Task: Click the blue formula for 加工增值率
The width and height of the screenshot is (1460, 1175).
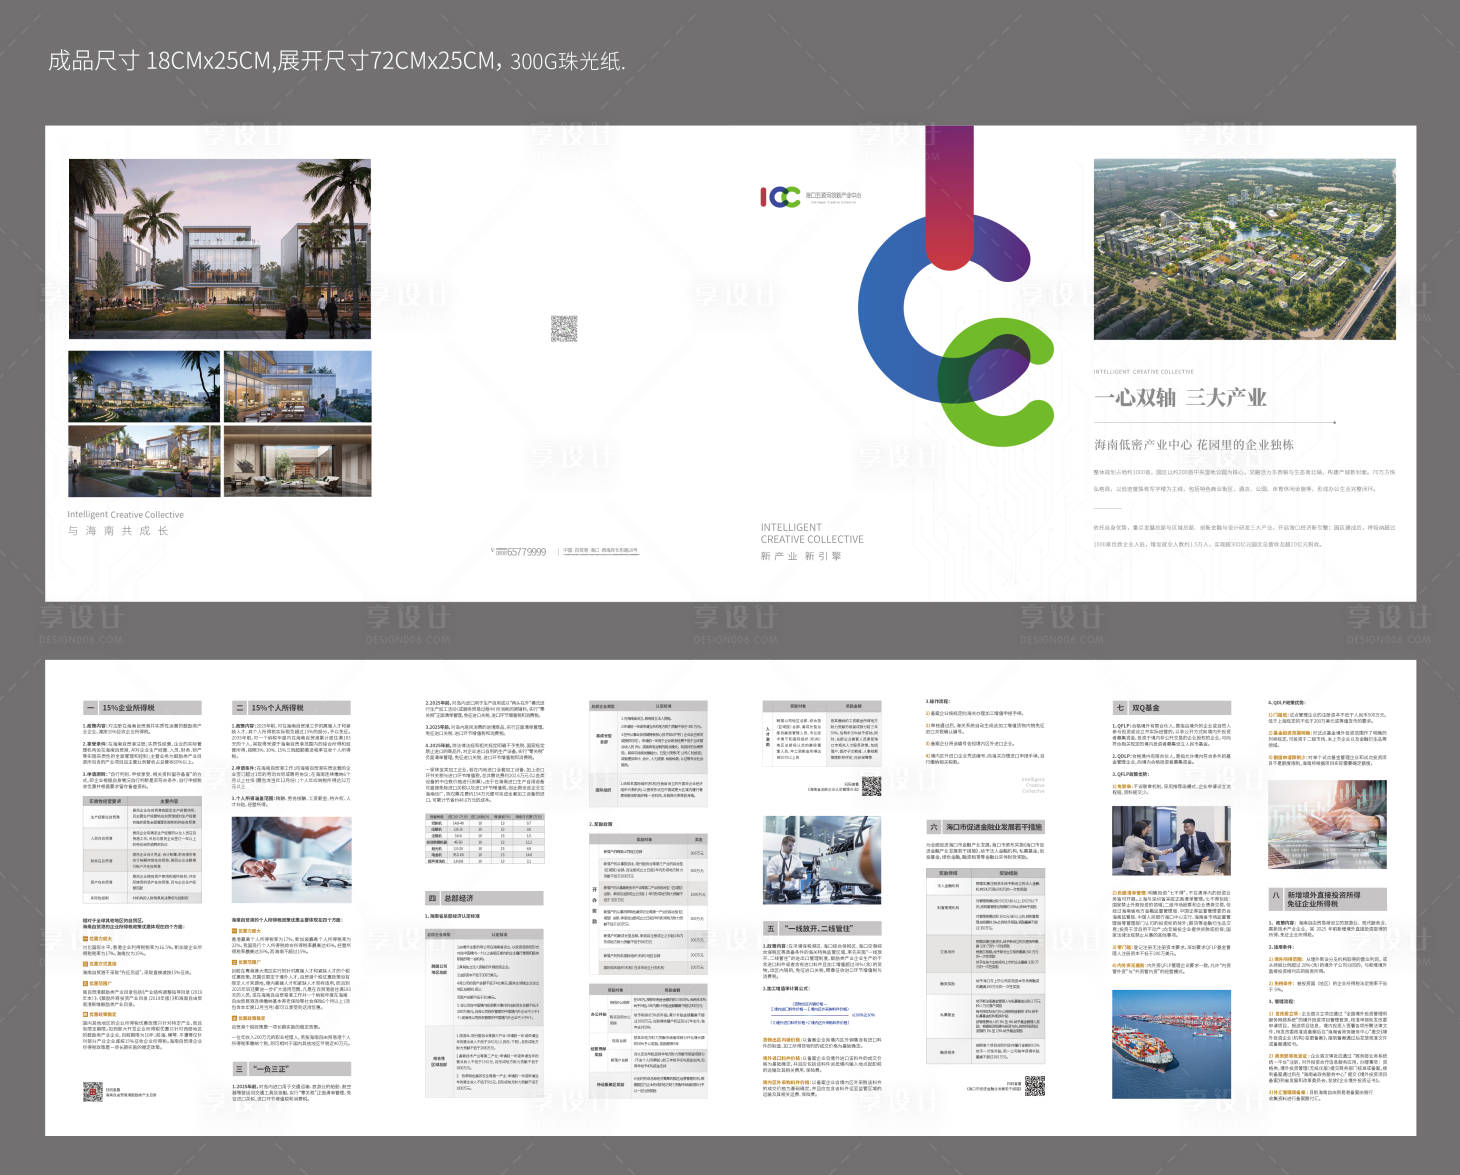Action: (822, 1012)
